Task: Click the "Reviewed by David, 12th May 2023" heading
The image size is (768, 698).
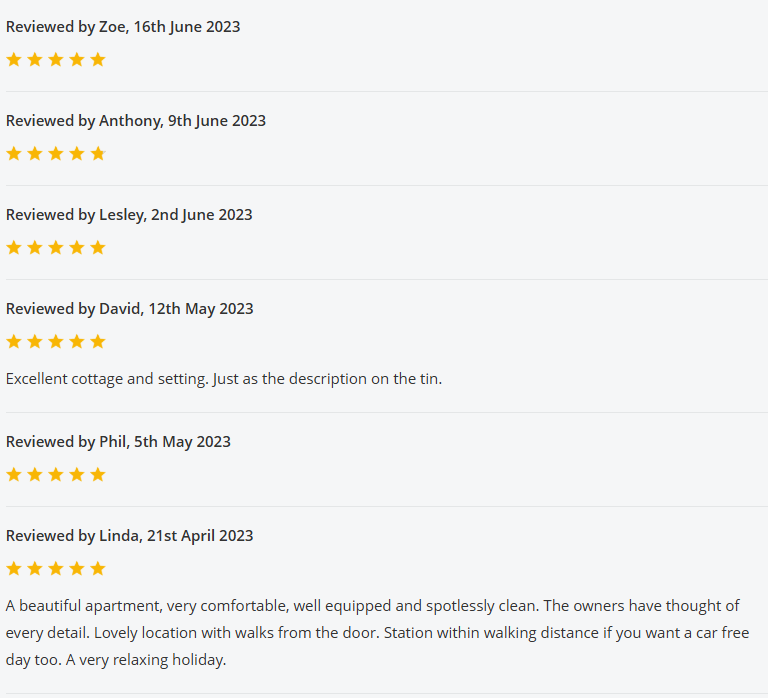Action: [130, 309]
